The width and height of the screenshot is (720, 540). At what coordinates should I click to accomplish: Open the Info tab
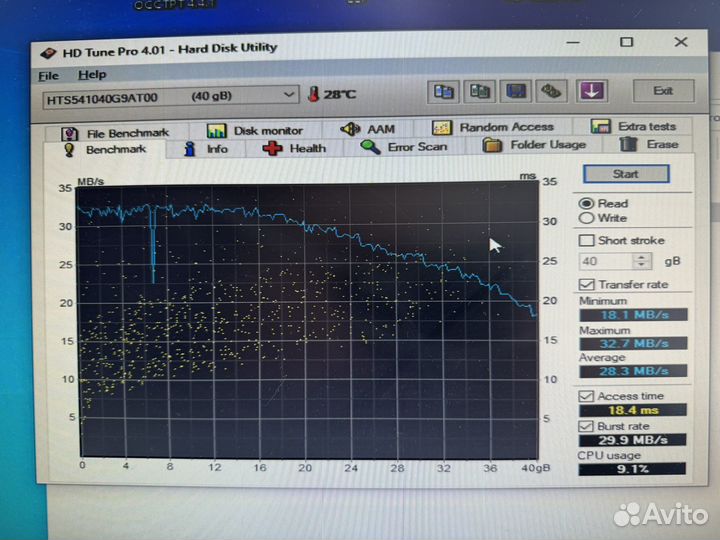[x=206, y=149]
